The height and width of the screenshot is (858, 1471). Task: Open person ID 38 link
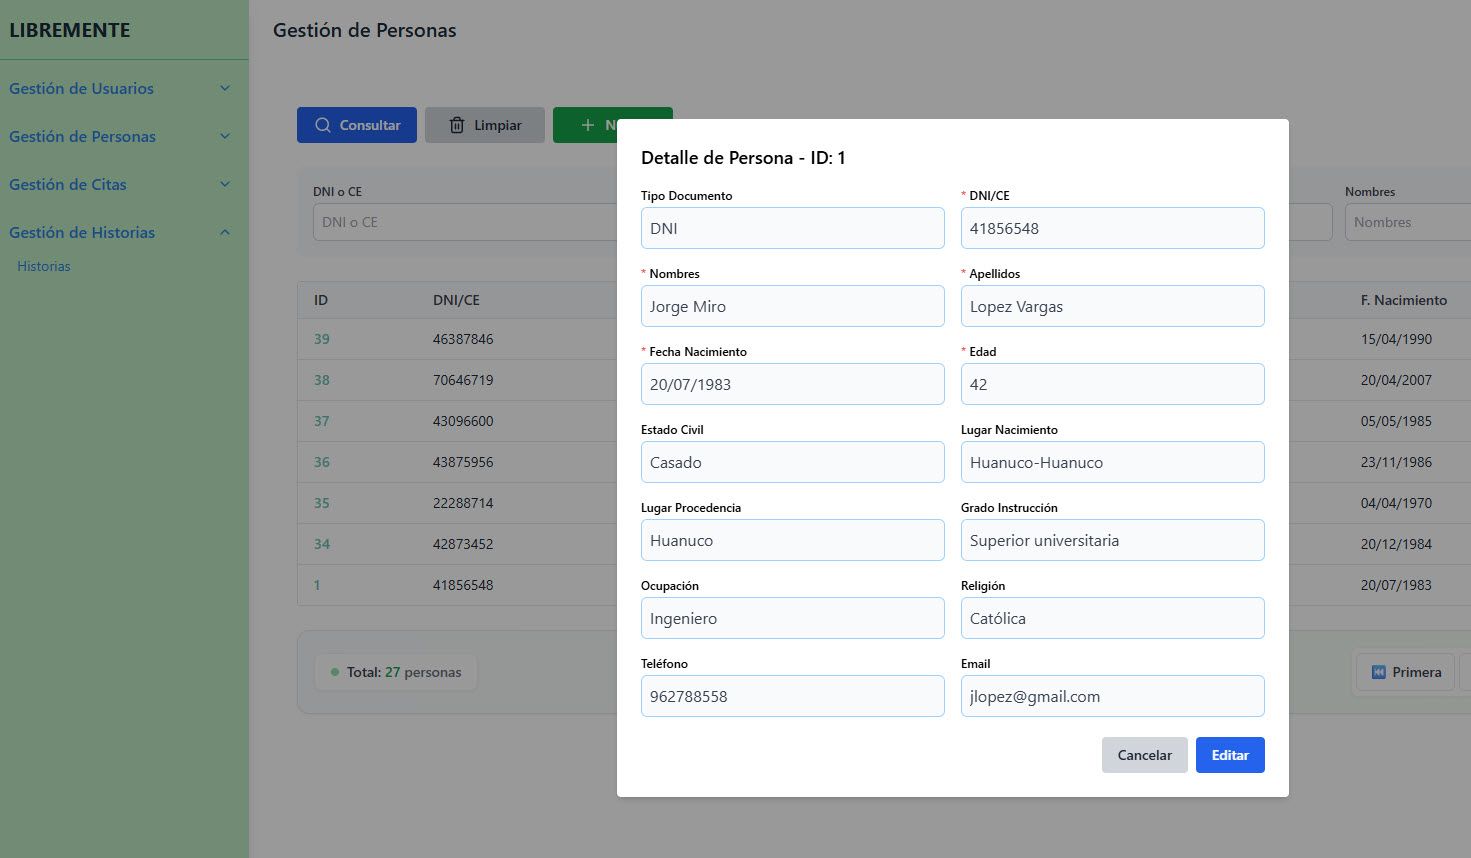tap(322, 380)
